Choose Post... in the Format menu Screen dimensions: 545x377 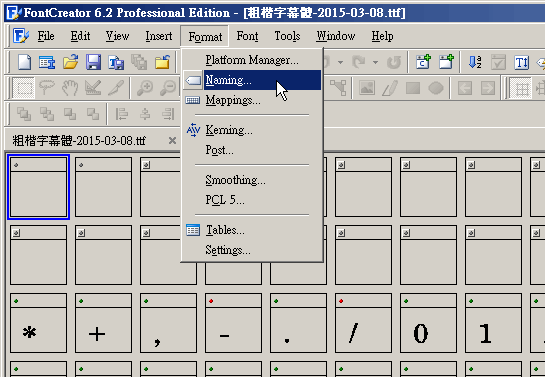click(252, 150)
